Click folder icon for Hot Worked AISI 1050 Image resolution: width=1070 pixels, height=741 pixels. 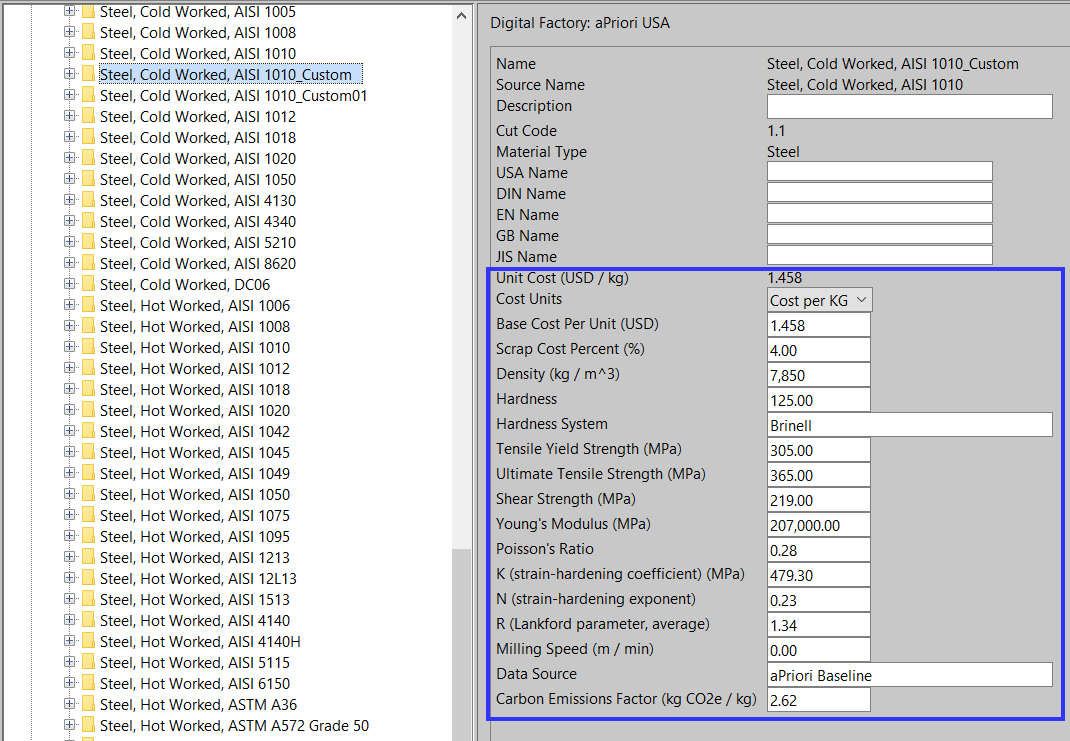[x=88, y=495]
